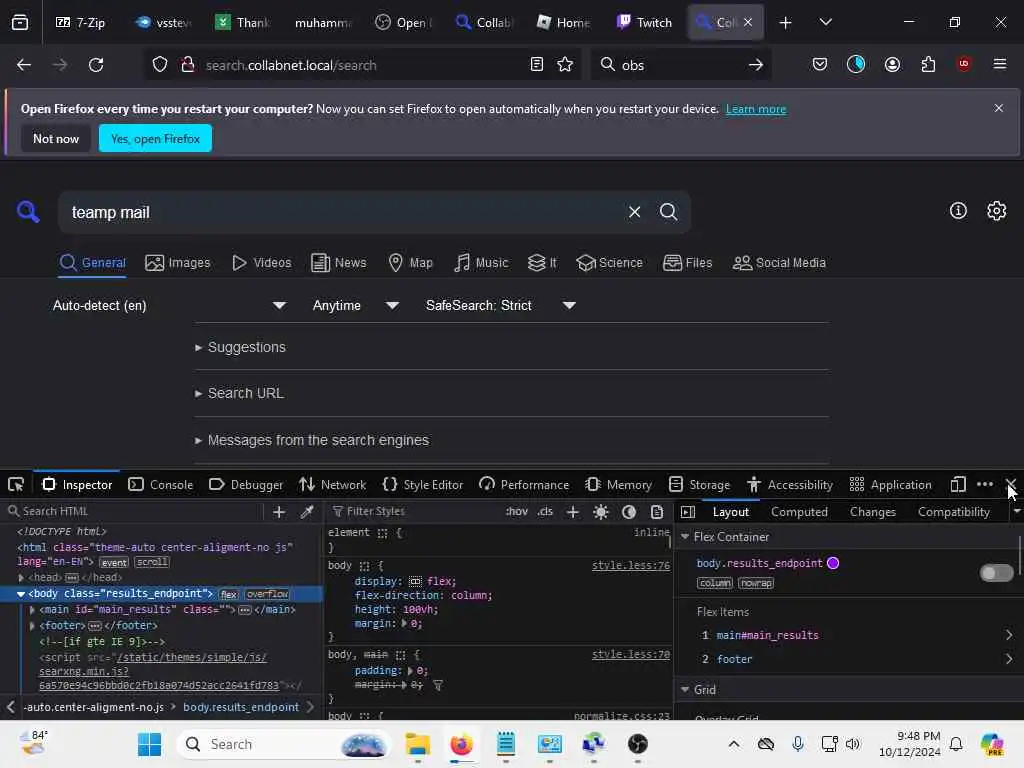Switch to Computed sidebar tab
The height and width of the screenshot is (768, 1024).
[x=799, y=512]
